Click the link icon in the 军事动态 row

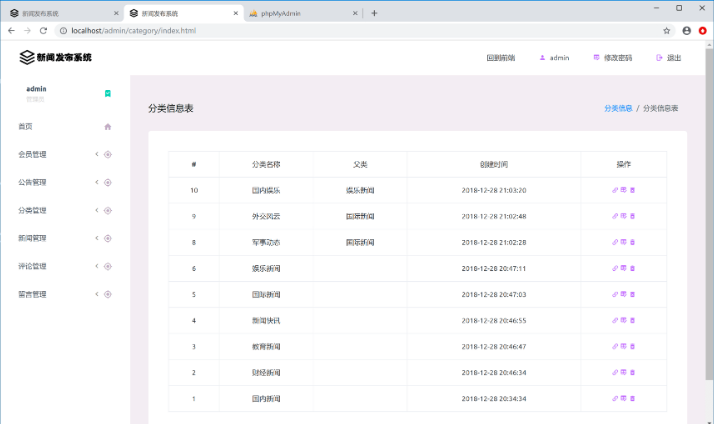click(x=614, y=242)
